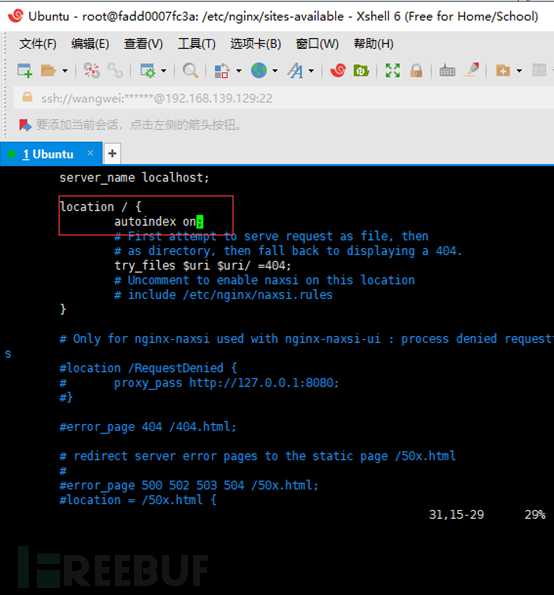
Task: Click the greyed chain link icon
Action: [115, 71]
